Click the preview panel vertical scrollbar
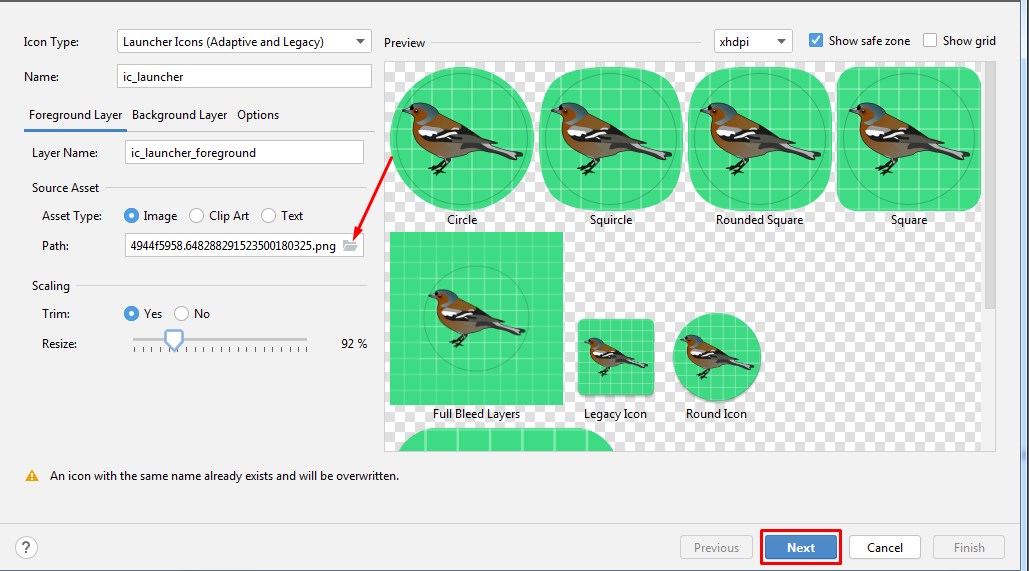The image size is (1029, 571). coord(990,185)
